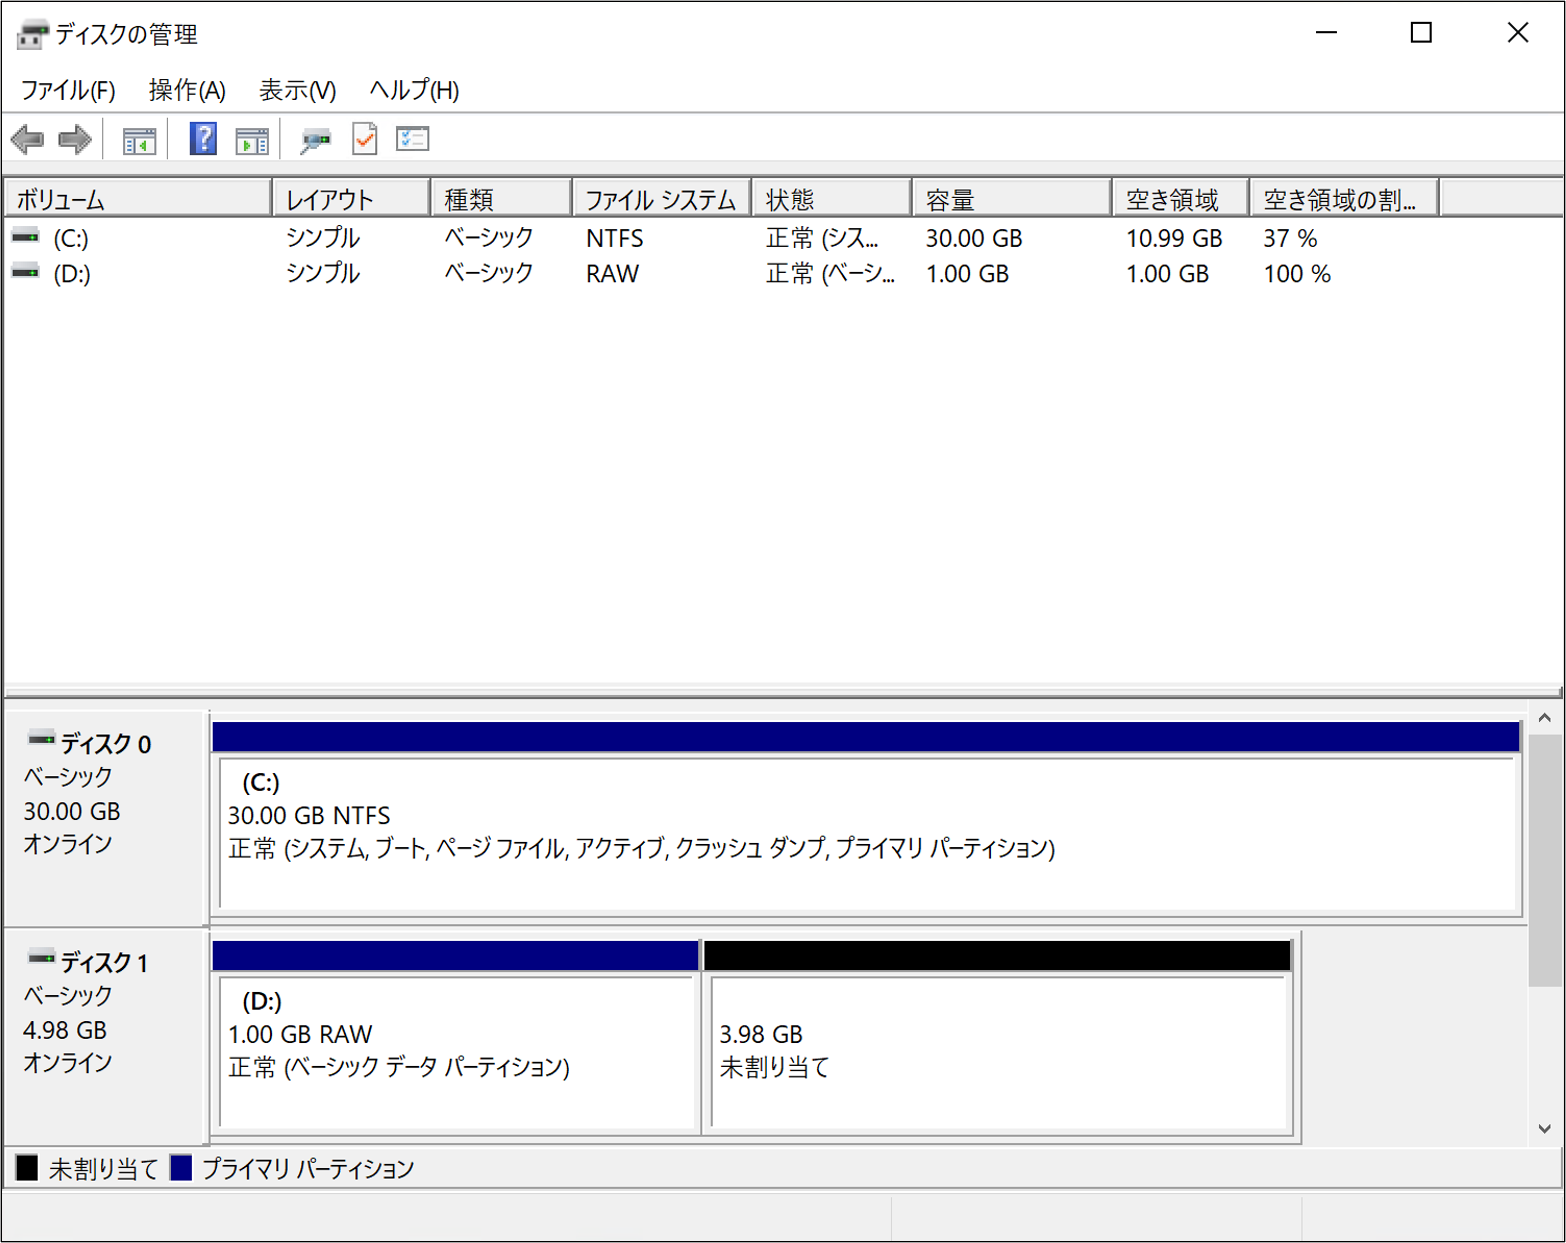
Task: Select the 3.98 GB unallocated region
Action: coord(997,1050)
